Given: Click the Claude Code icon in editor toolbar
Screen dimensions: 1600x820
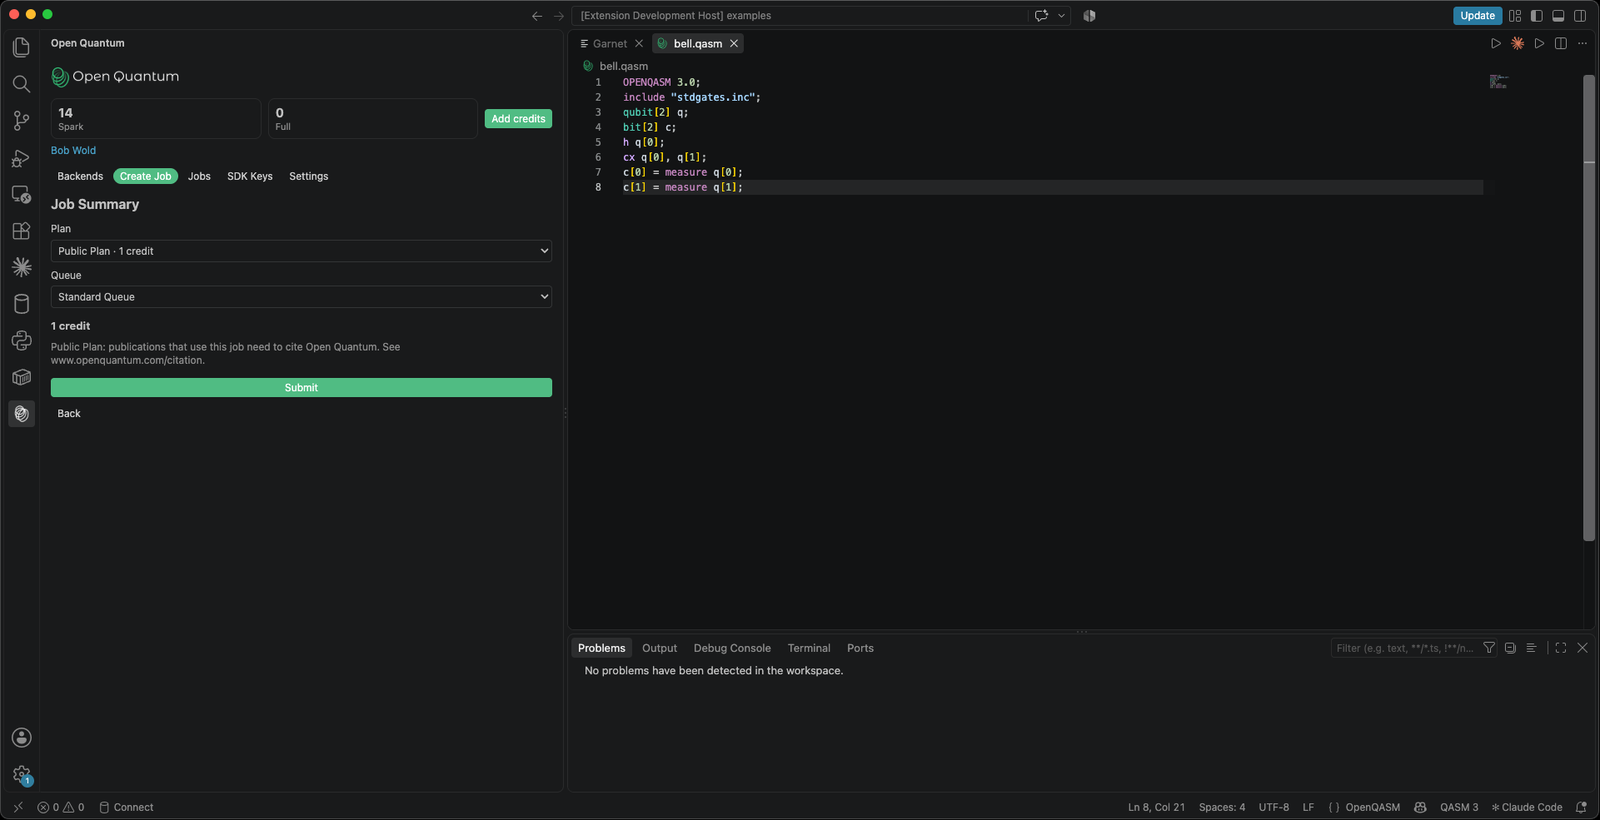Looking at the screenshot, I should coord(1518,43).
